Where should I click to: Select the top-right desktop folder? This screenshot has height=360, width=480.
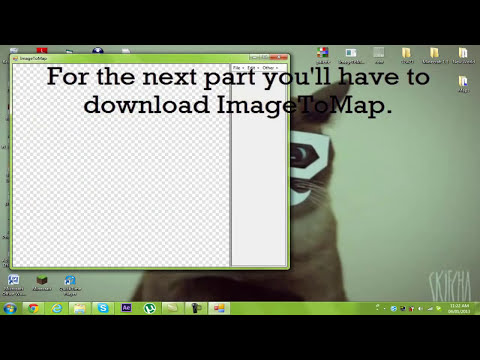463,55
